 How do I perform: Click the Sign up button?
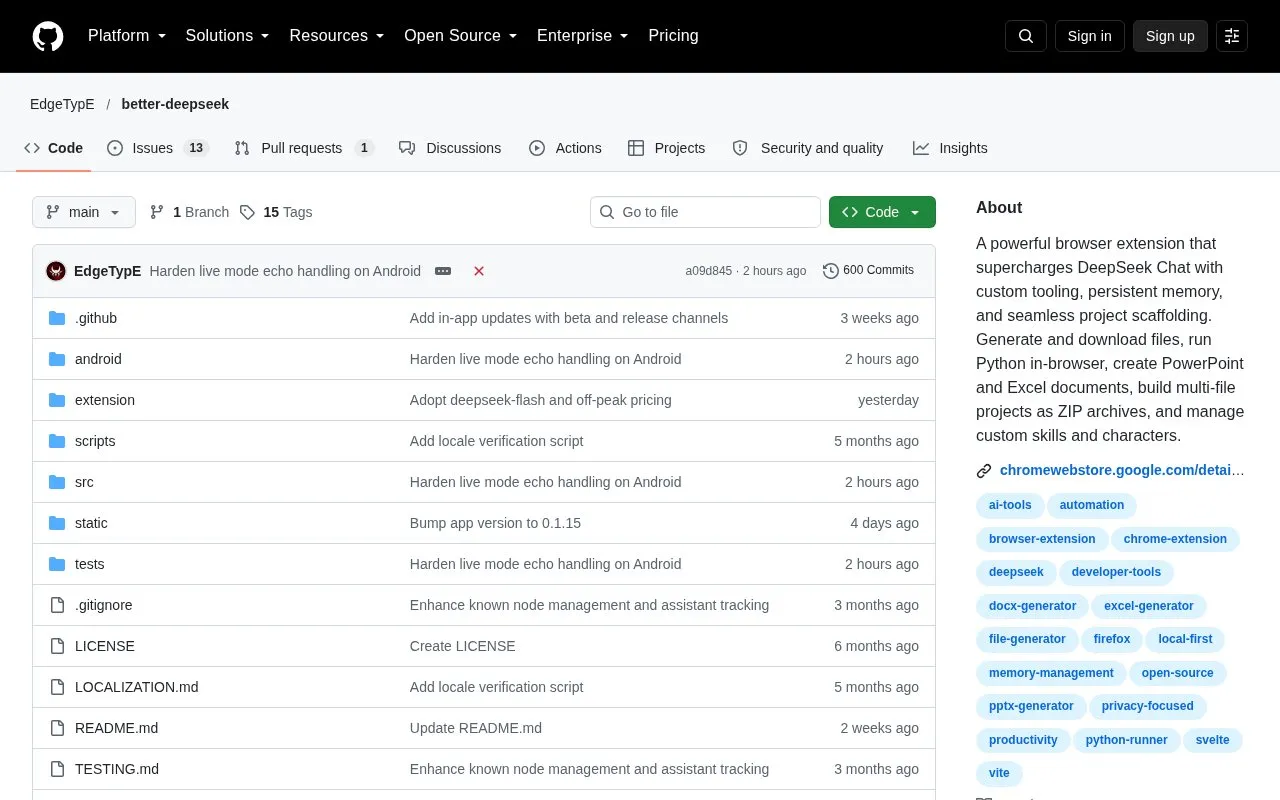click(1170, 36)
